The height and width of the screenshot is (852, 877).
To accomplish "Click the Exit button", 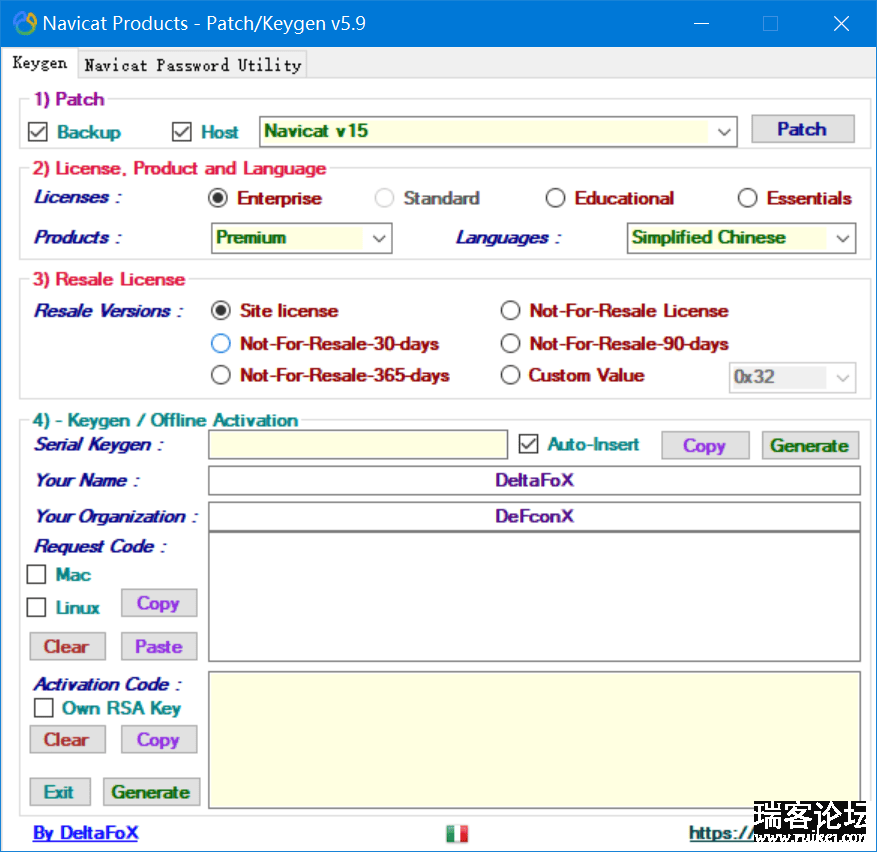I will point(60,792).
